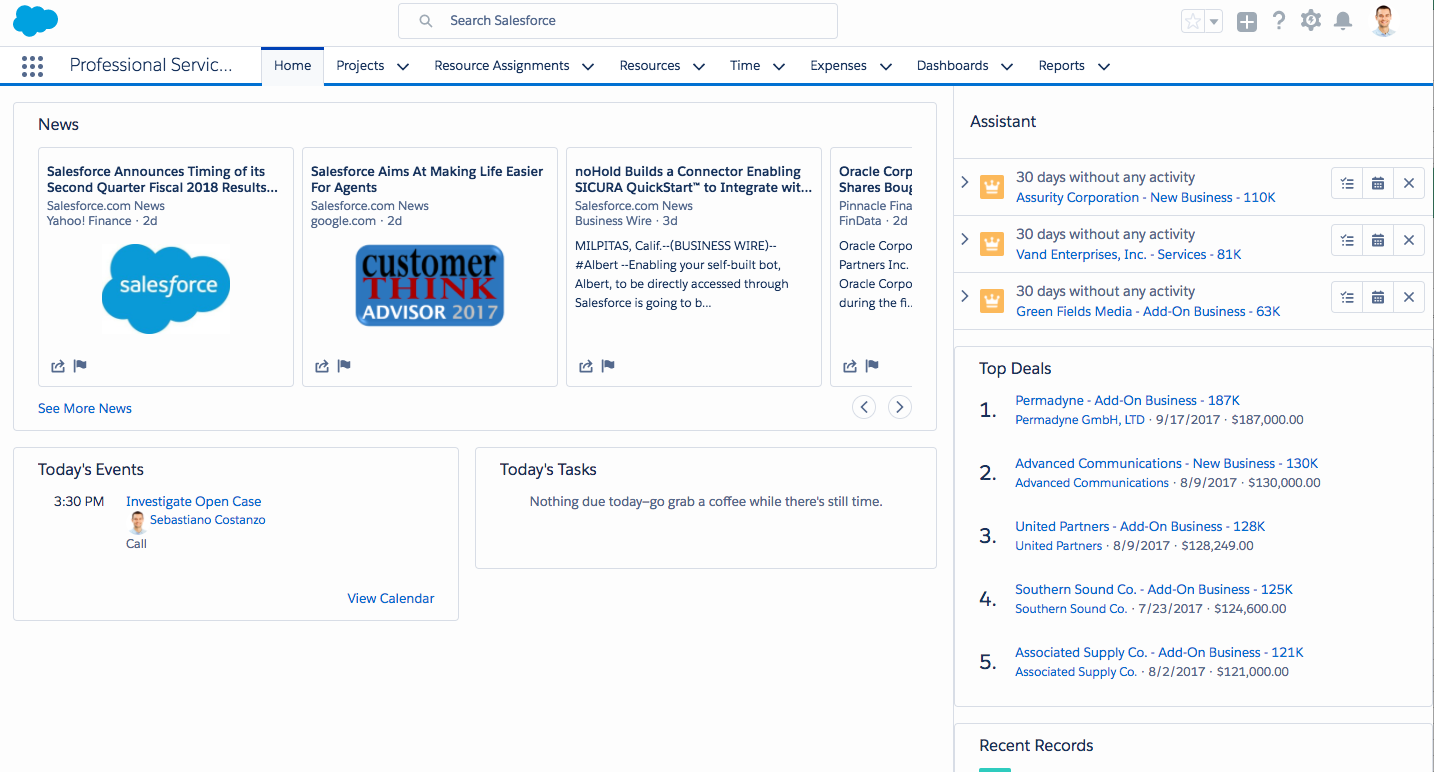Click the See More News link
1434x772 pixels.
85,408
